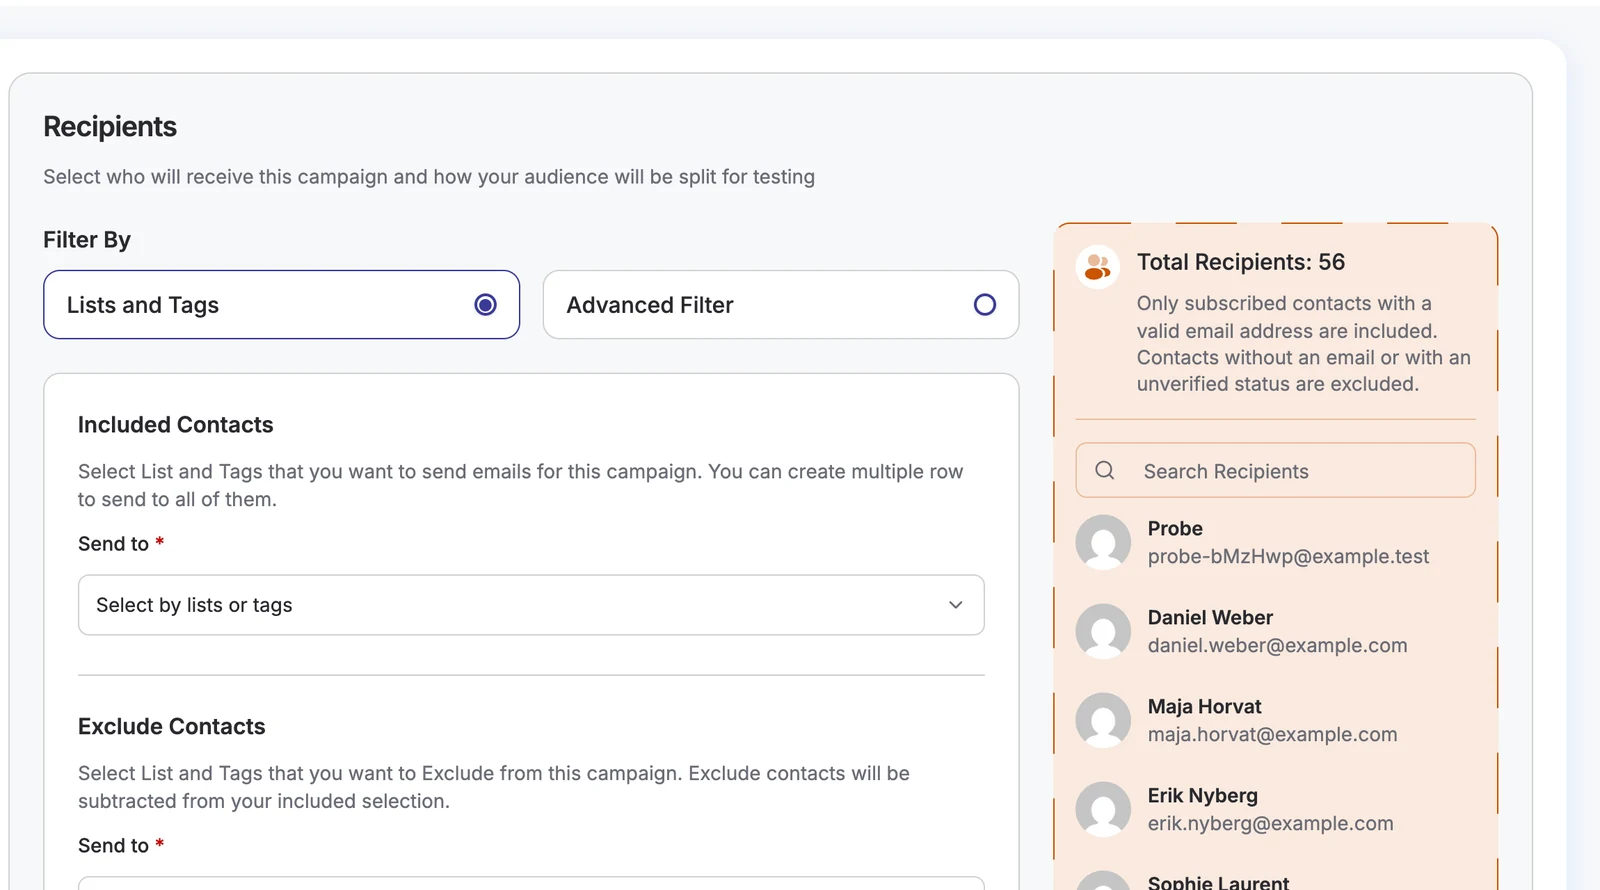Click Maja Horvat's avatar icon
Viewport: 1600px width, 890px height.
(x=1103, y=720)
